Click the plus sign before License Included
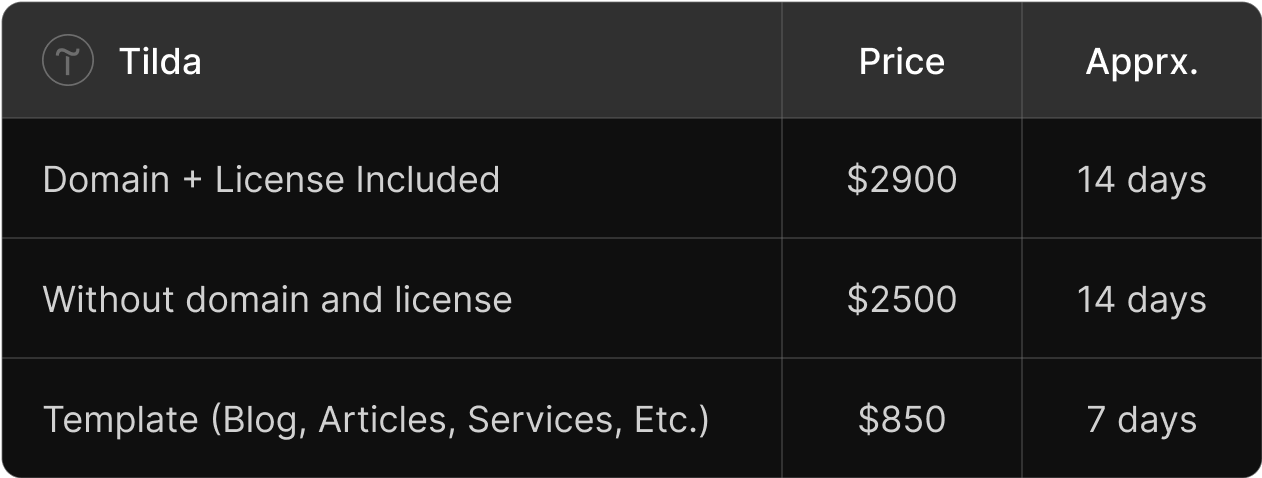The image size is (1262, 478). (x=193, y=180)
